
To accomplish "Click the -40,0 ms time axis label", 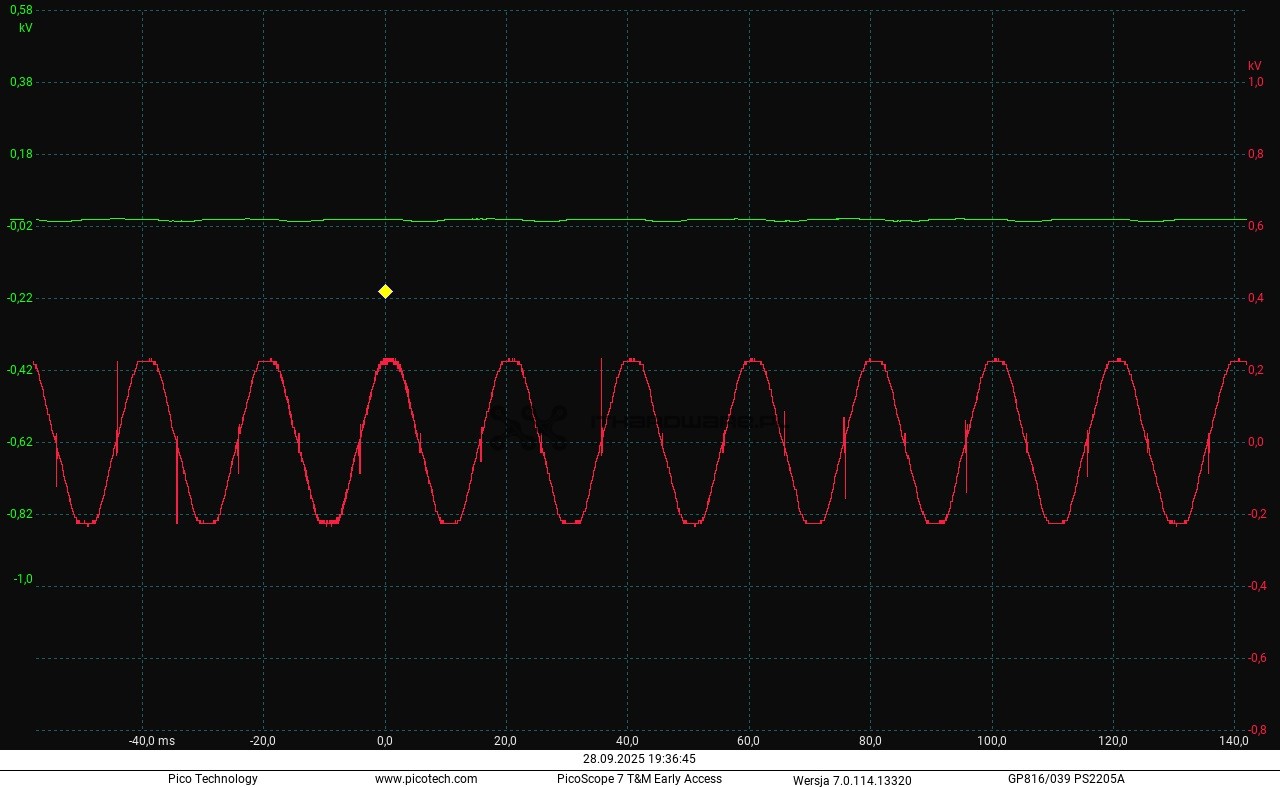I will 151,741.
